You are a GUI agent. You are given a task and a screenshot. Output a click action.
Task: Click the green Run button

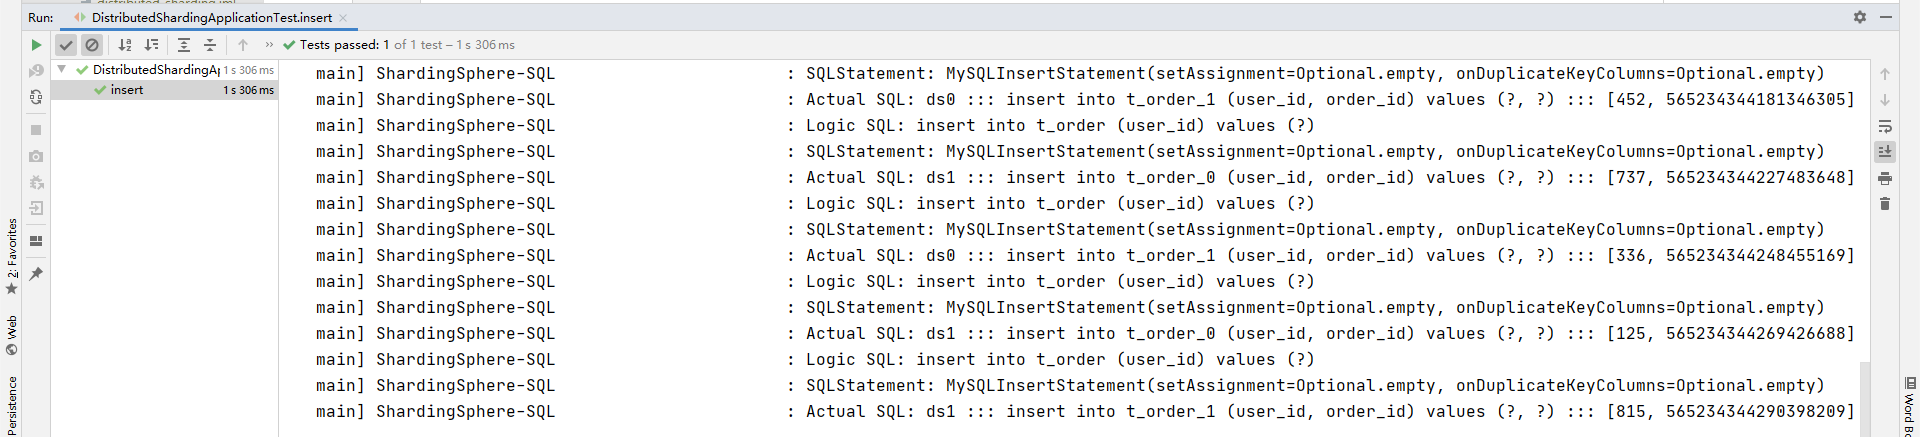pyautogui.click(x=36, y=45)
